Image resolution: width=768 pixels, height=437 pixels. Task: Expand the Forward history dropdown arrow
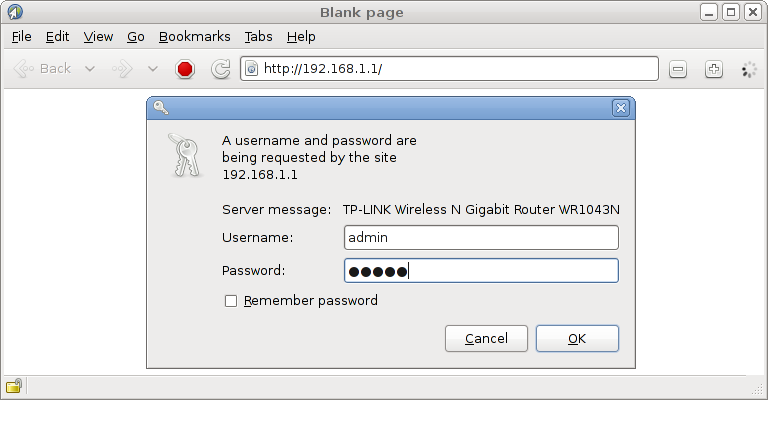click(x=153, y=69)
